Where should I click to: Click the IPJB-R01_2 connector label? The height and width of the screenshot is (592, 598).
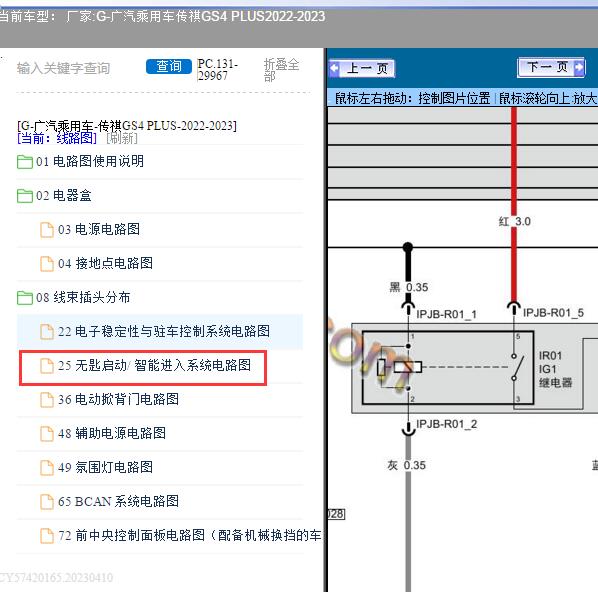[446, 424]
